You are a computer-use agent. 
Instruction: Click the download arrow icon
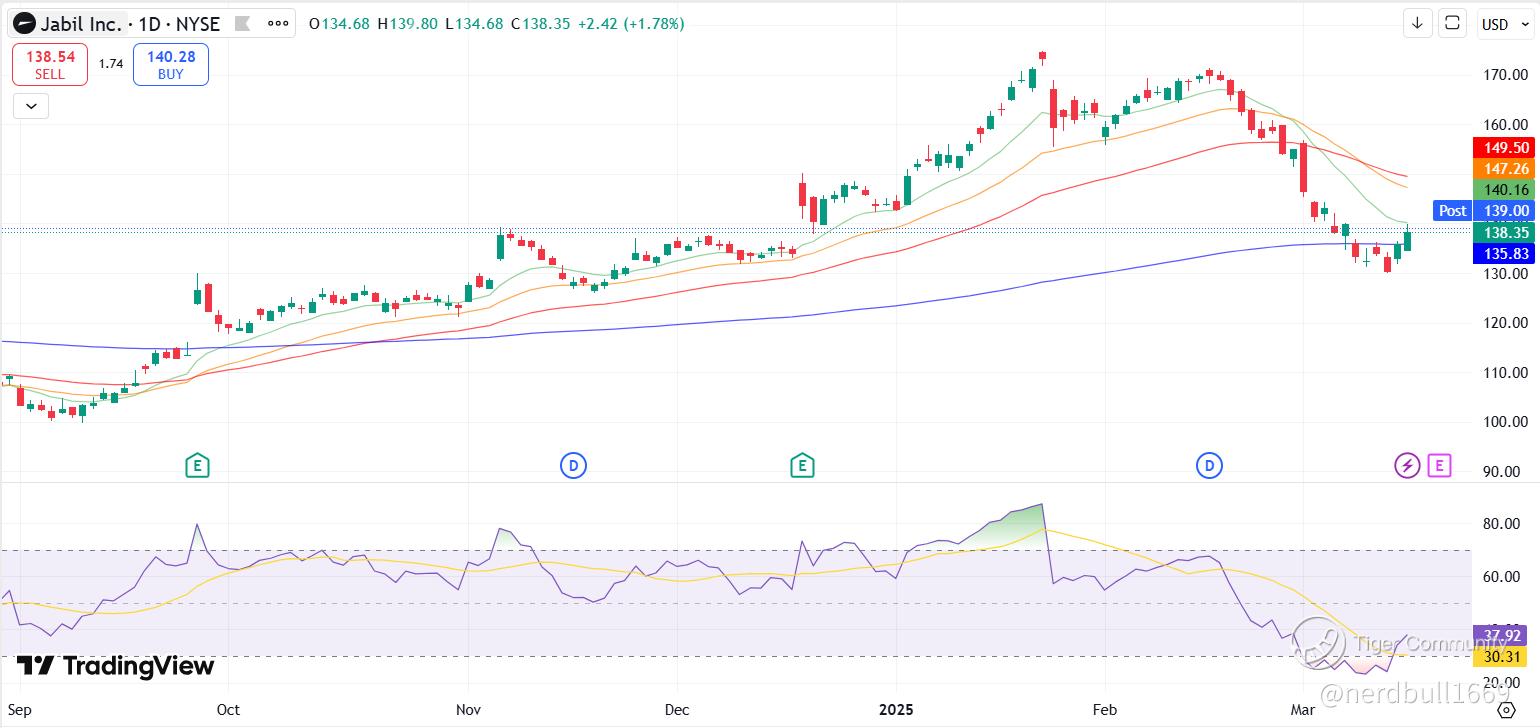[x=1417, y=23]
